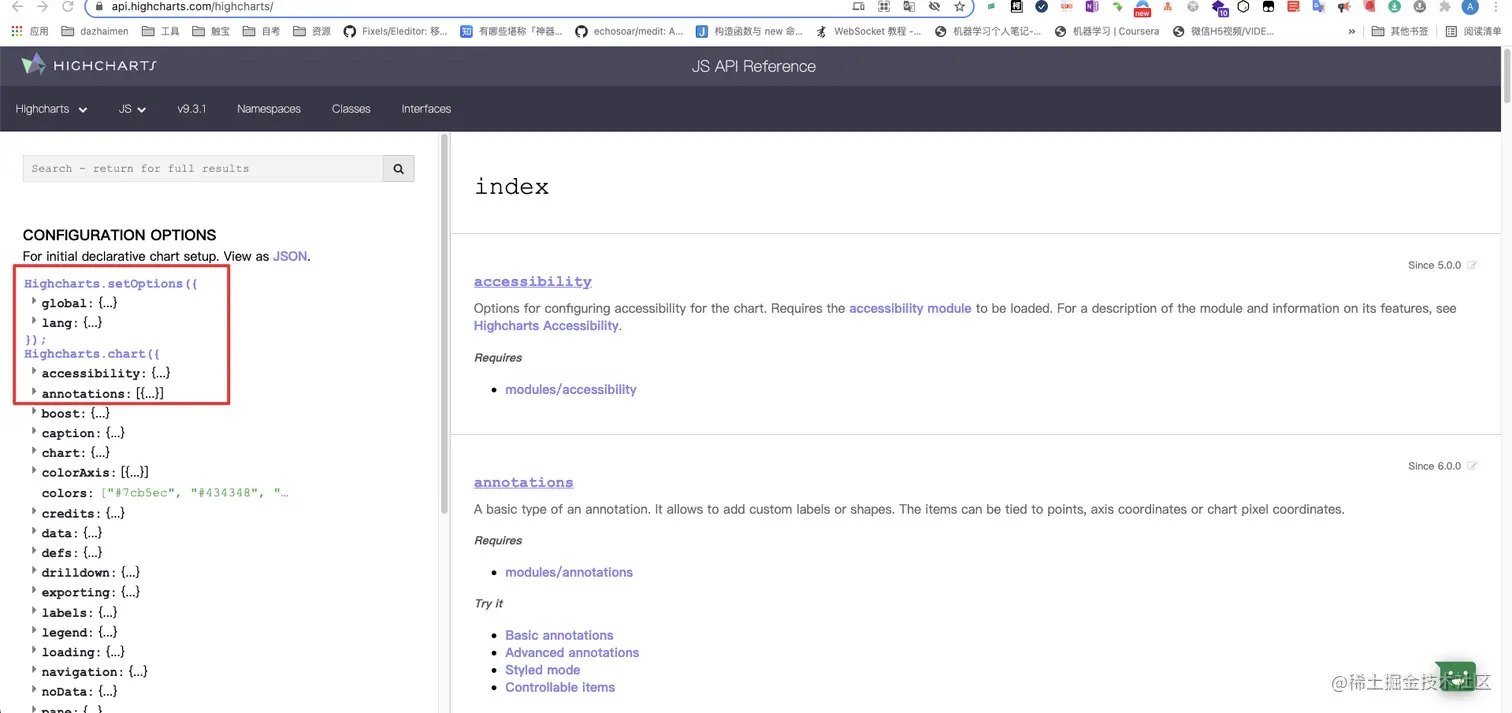Follow the accessibility module link
1512x713 pixels.
pyautogui.click(x=910, y=308)
